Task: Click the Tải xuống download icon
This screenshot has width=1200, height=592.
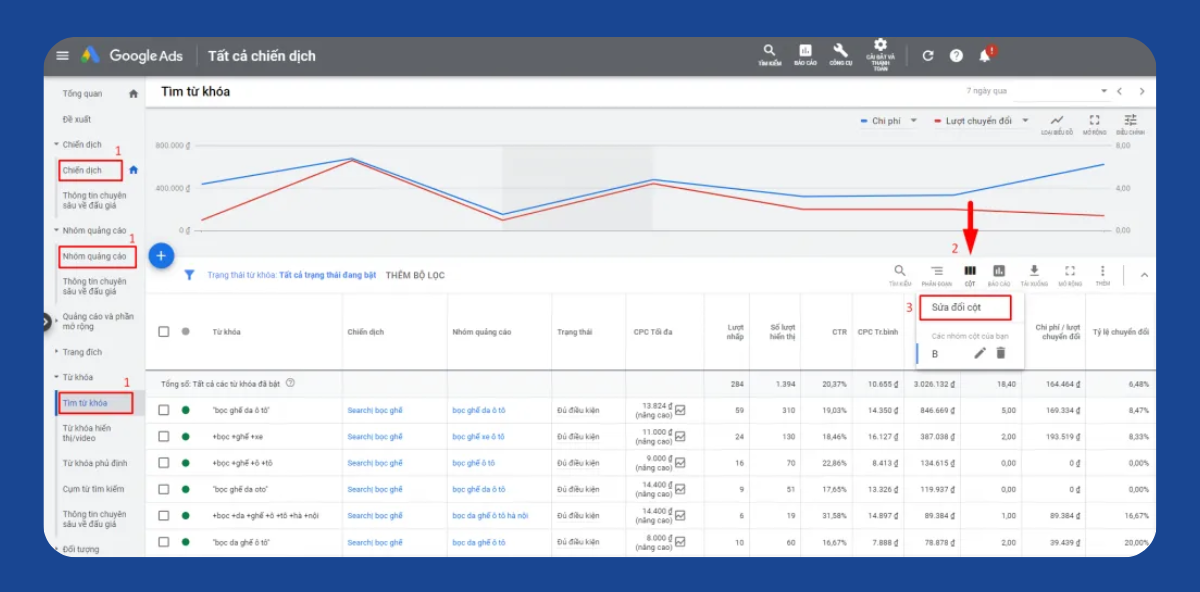Action: (1034, 272)
